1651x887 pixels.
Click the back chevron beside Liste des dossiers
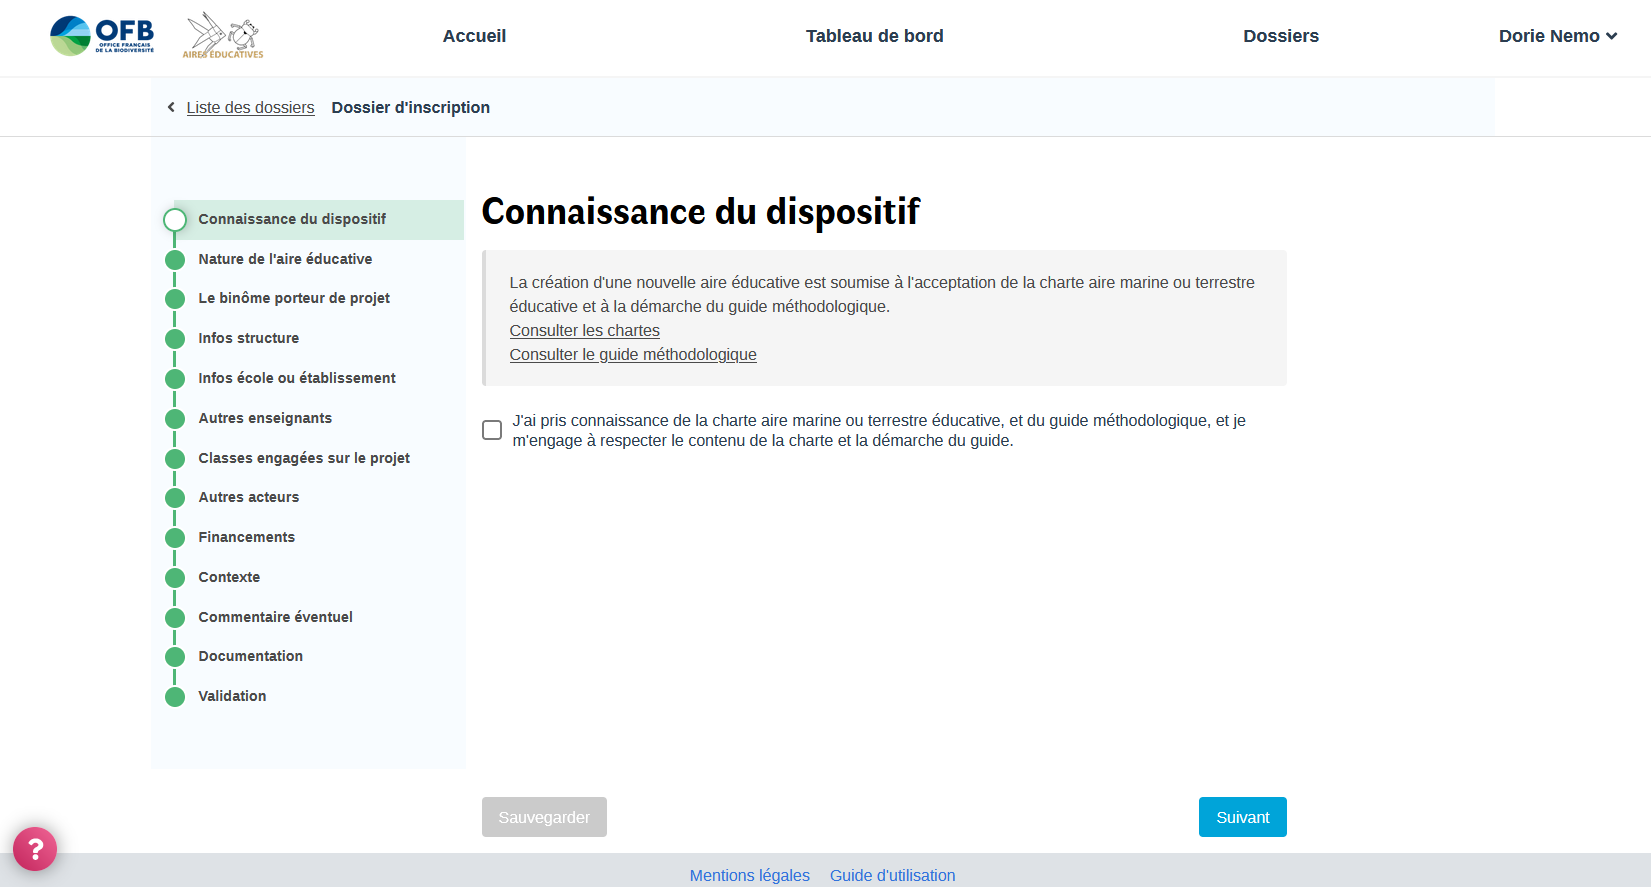(171, 107)
